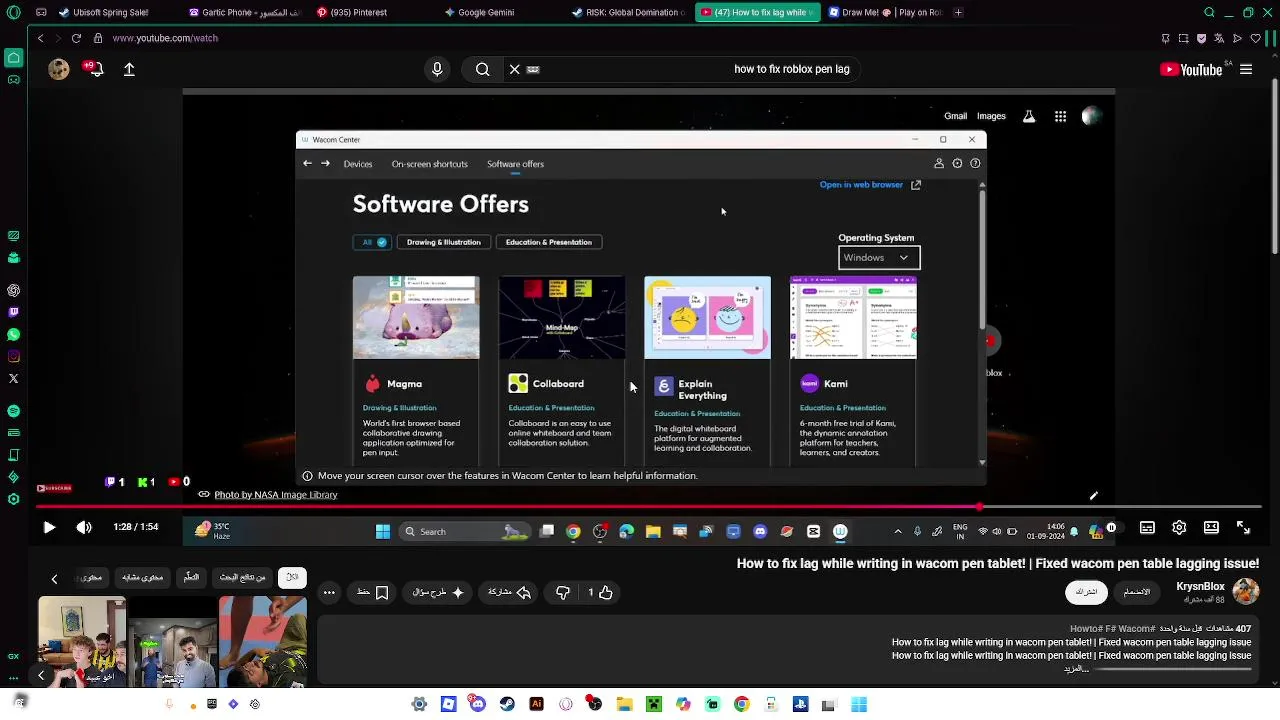The width and height of the screenshot is (1280, 720).
Task: Click the youtube.com/watch address bar
Action: click(x=165, y=38)
